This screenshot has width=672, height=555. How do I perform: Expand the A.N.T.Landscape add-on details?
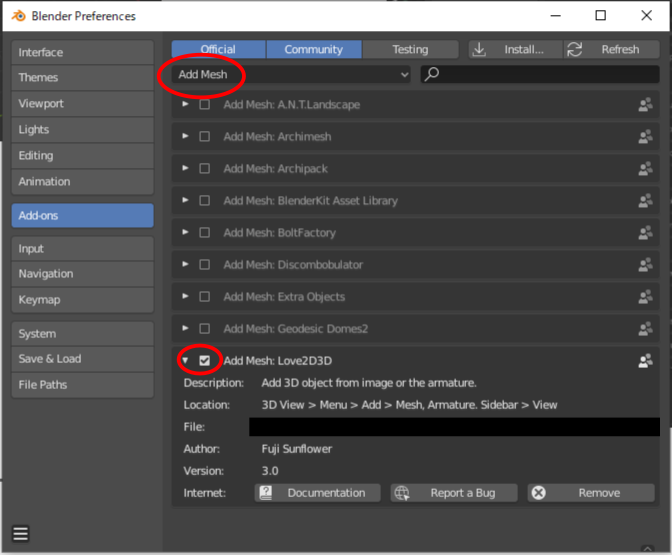(185, 104)
